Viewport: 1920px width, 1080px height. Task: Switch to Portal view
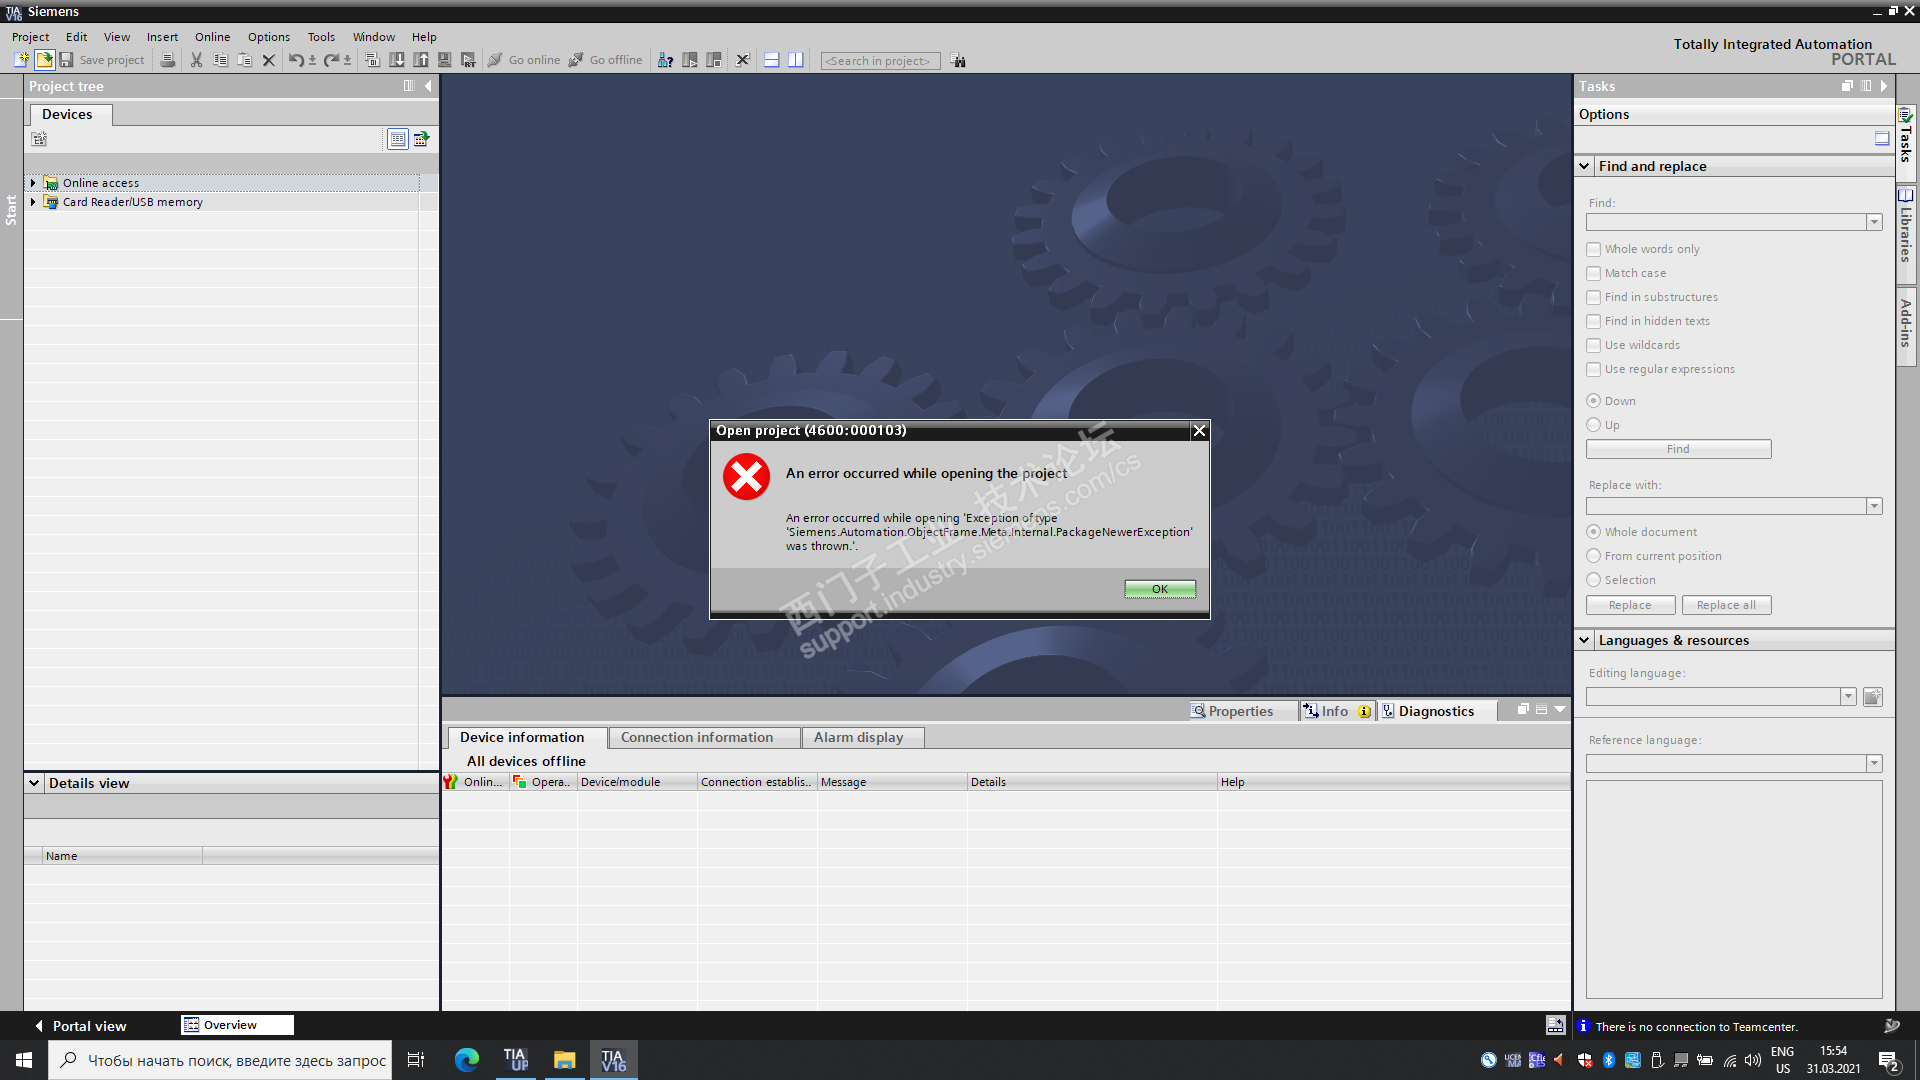(x=80, y=1026)
